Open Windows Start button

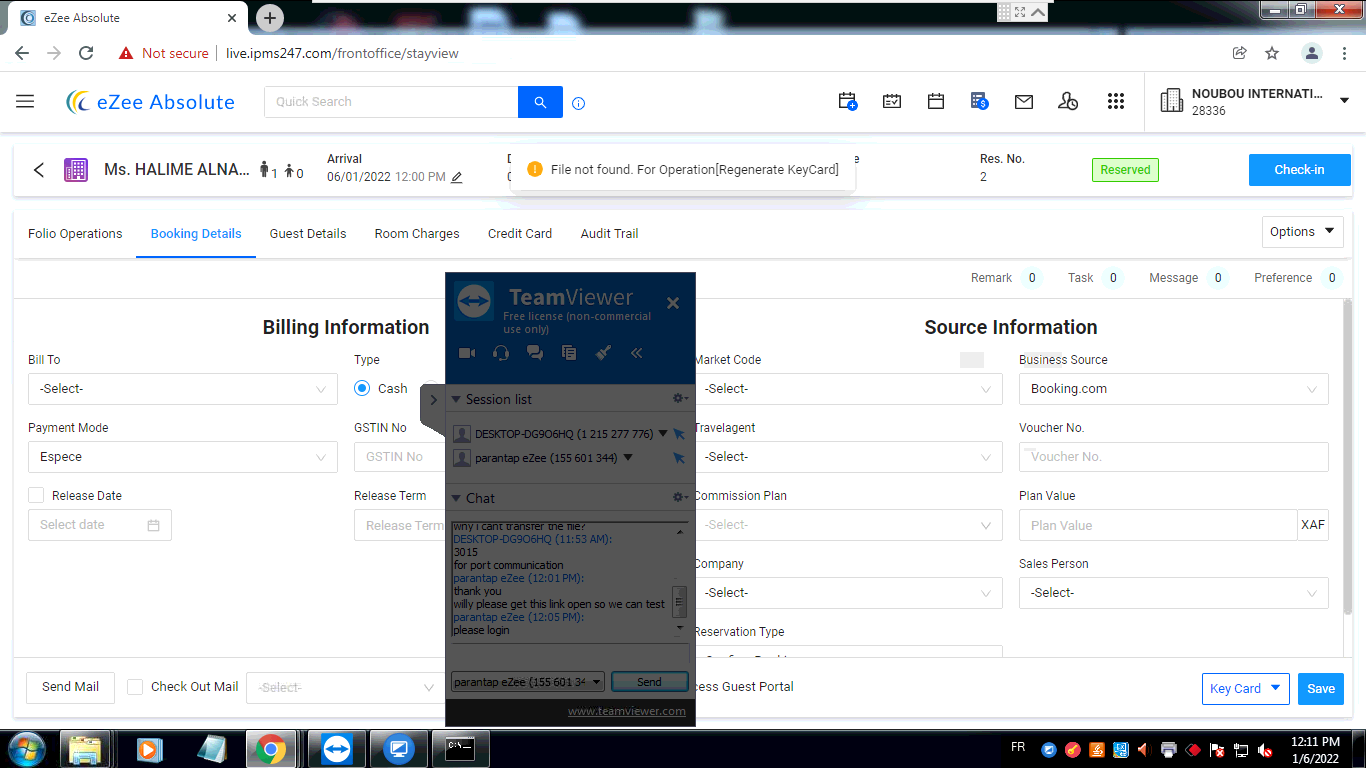26,748
